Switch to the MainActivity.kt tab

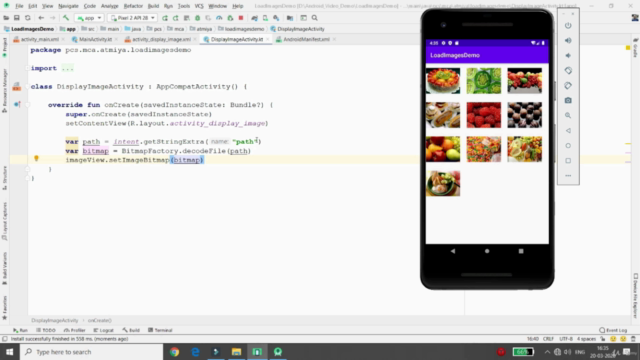95,39
